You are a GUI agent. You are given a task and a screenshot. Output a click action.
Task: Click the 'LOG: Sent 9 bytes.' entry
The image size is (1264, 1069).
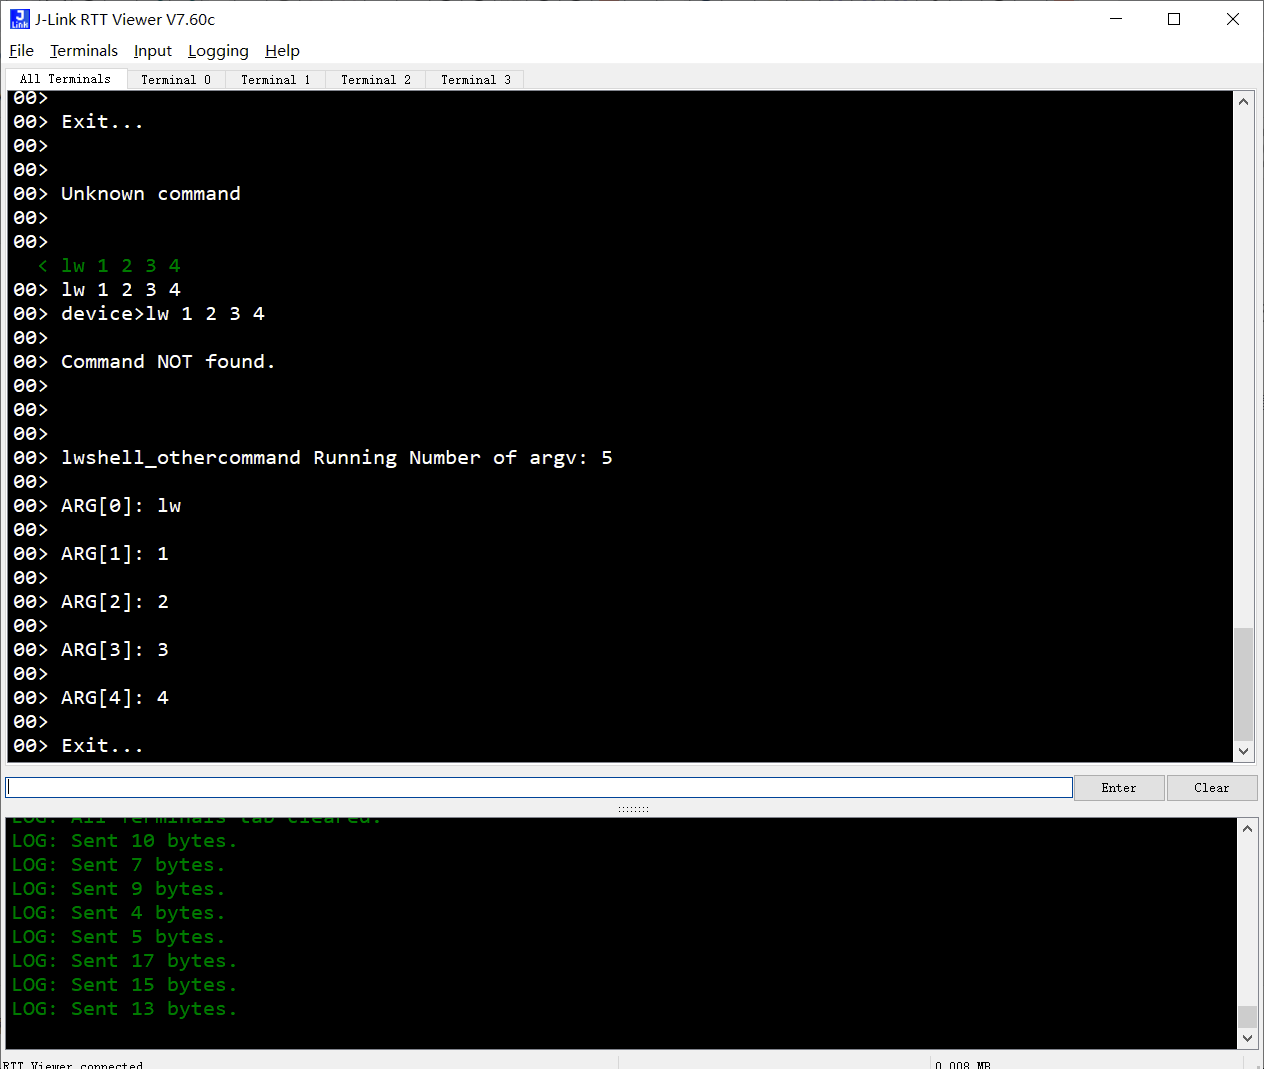coord(119,889)
